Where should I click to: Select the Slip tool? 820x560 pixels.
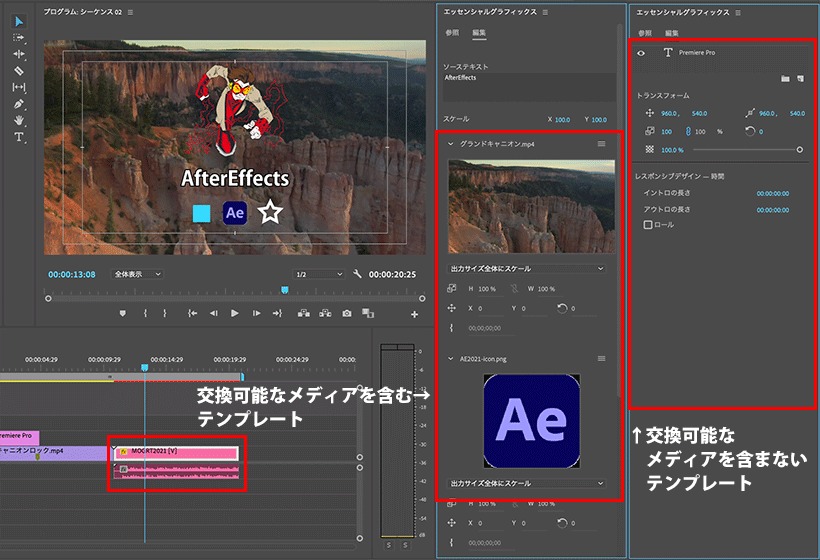[x=19, y=87]
